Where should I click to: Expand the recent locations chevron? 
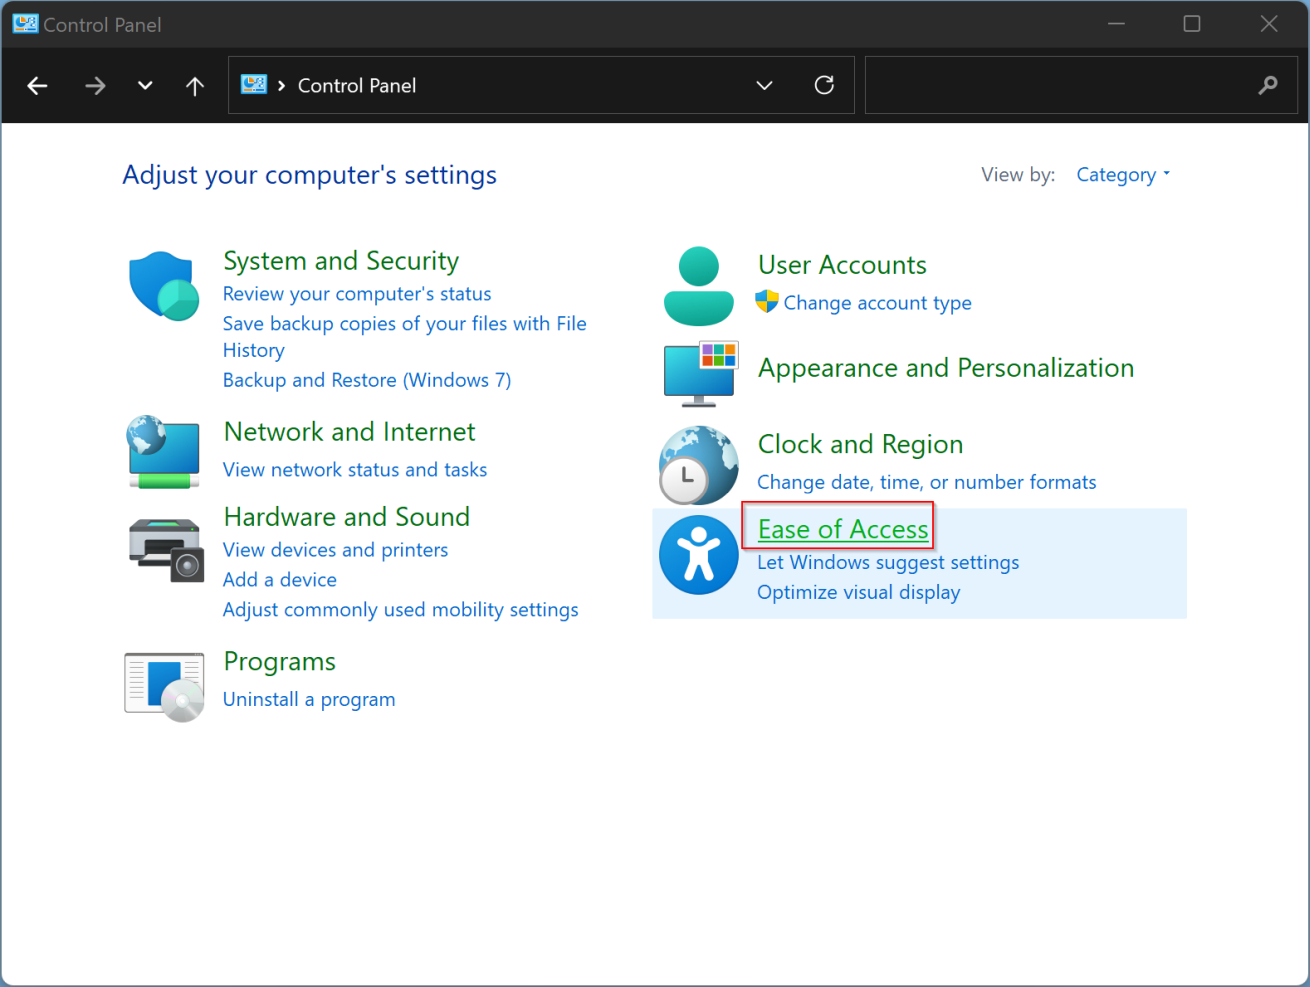pos(145,86)
